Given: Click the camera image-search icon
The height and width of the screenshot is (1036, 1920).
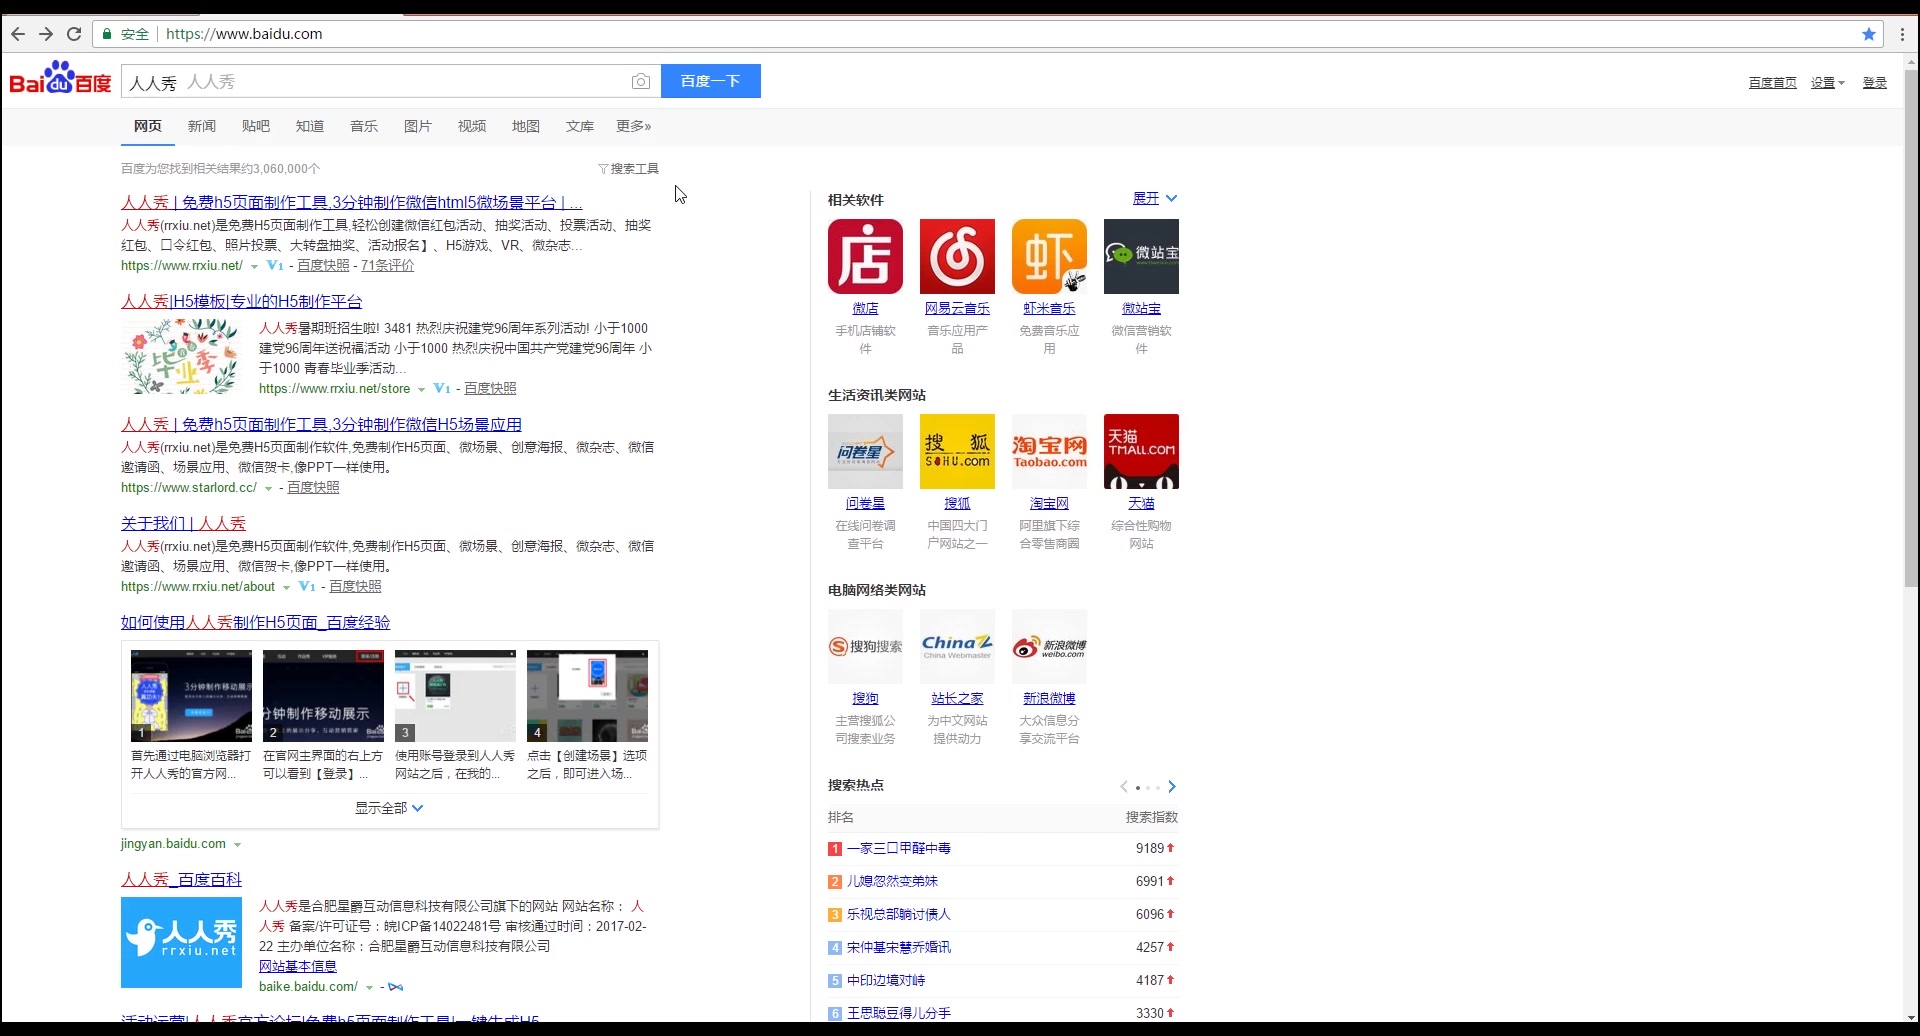Looking at the screenshot, I should [x=641, y=82].
